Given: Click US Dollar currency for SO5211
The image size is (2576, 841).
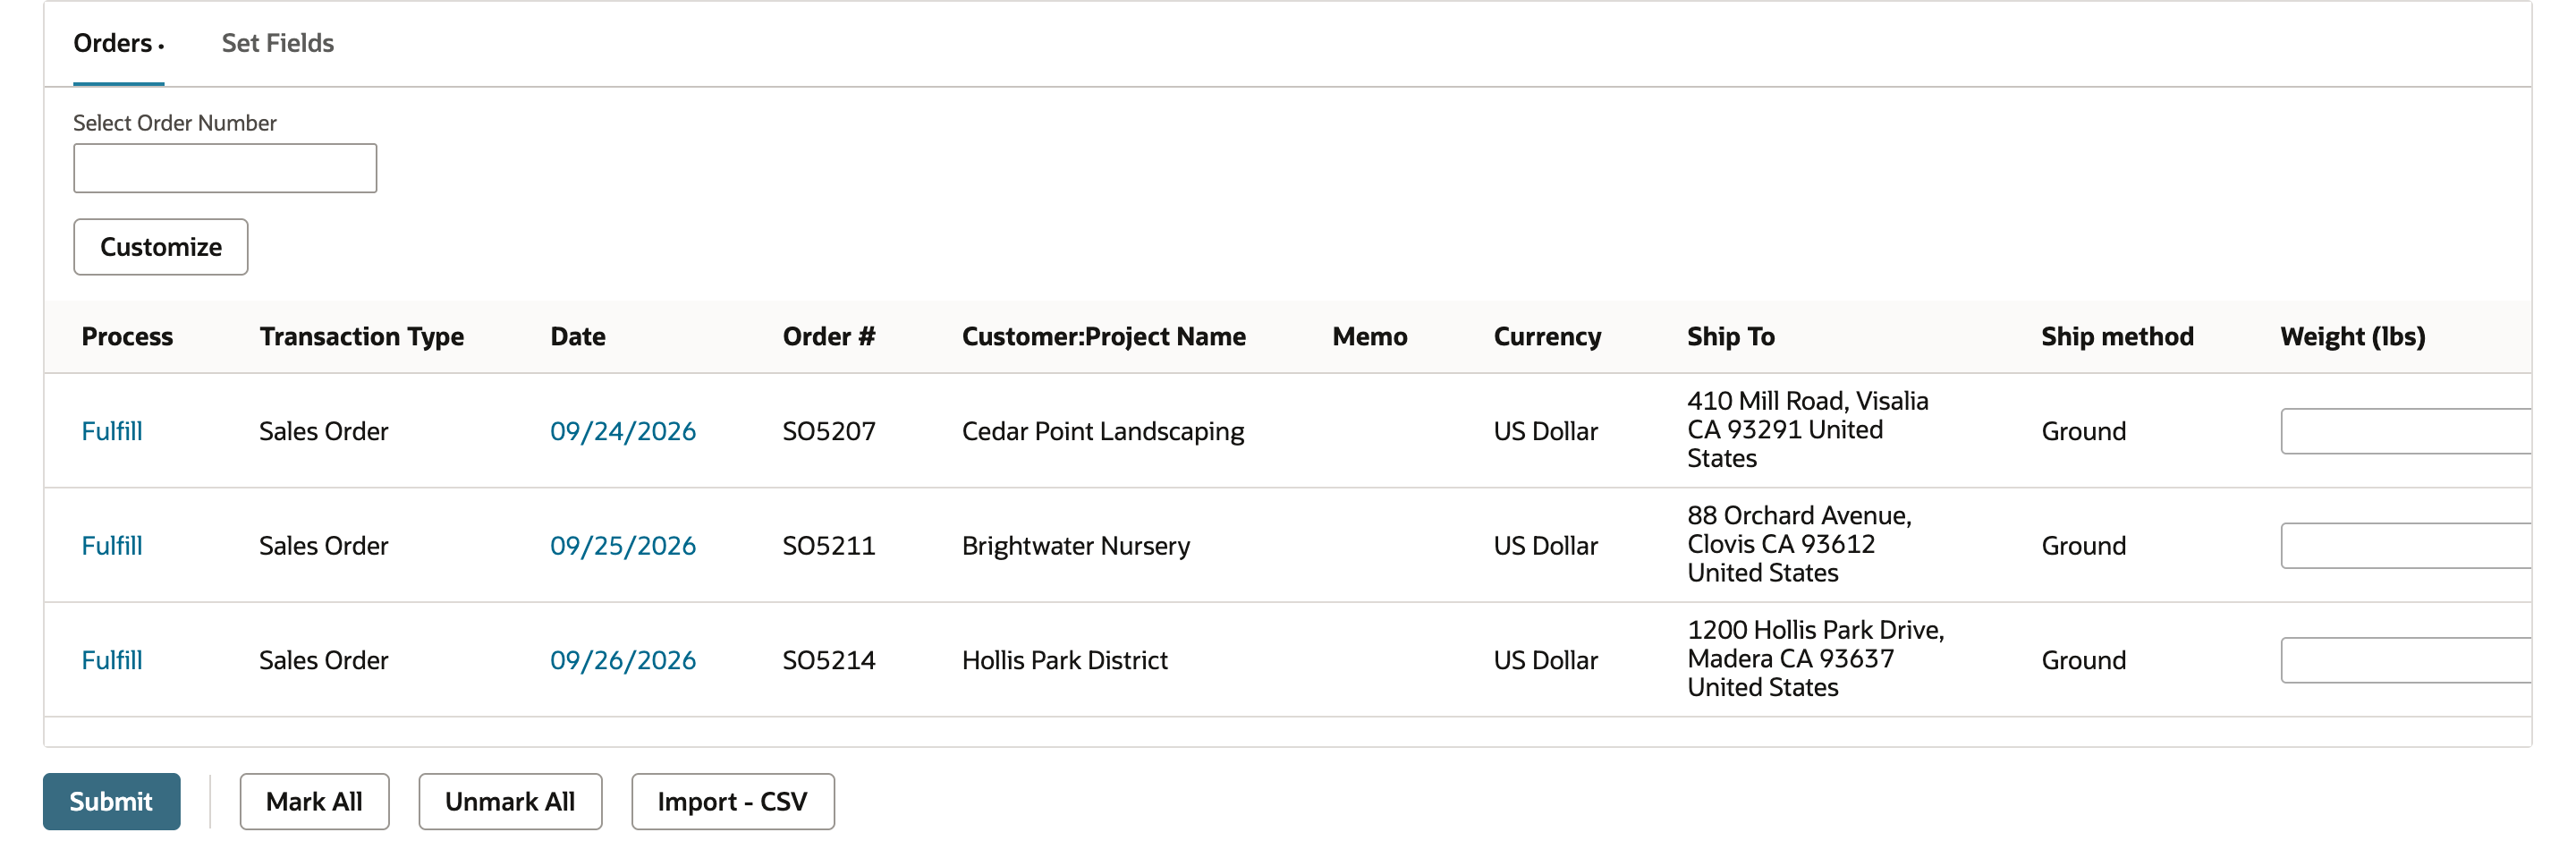Looking at the screenshot, I should 1546,546.
